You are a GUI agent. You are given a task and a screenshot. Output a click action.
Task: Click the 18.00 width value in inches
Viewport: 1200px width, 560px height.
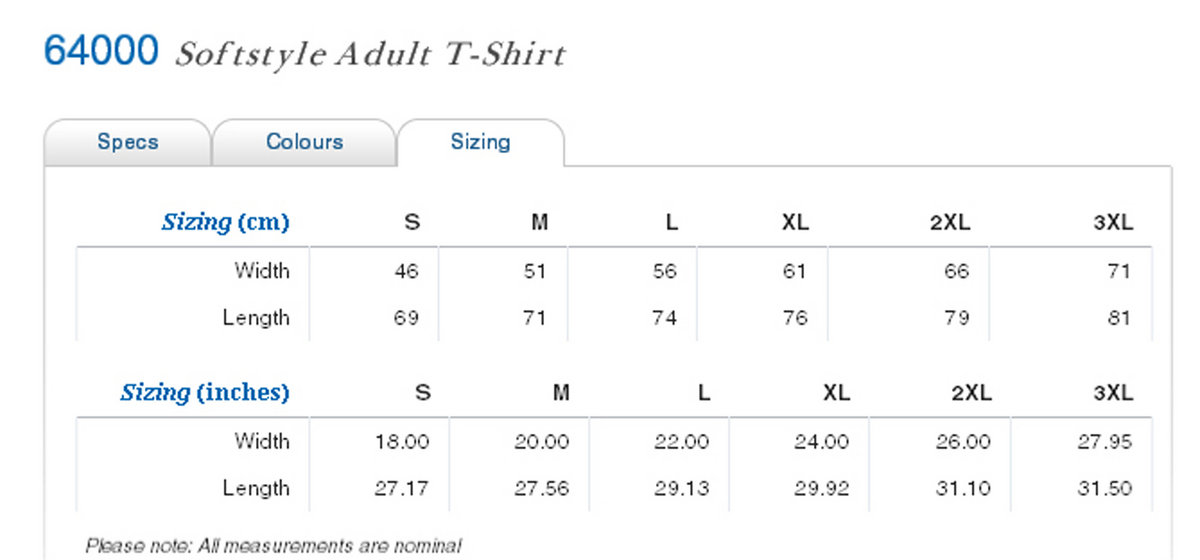[x=402, y=441]
